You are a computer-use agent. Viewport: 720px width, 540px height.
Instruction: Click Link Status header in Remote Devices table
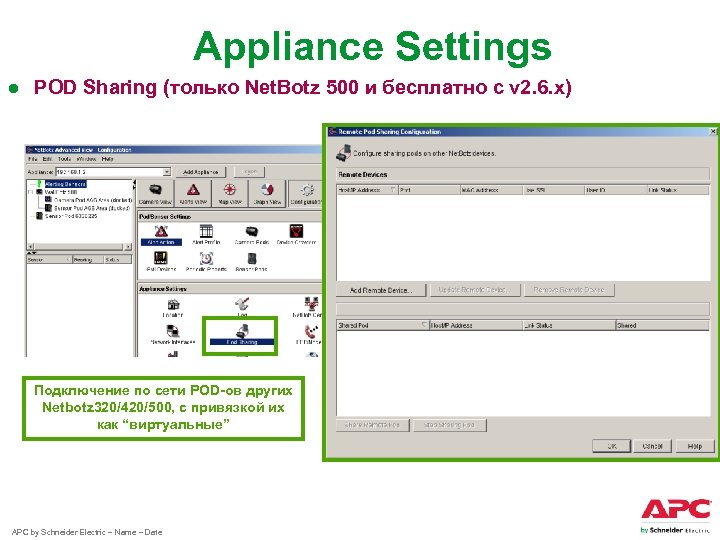point(678,190)
